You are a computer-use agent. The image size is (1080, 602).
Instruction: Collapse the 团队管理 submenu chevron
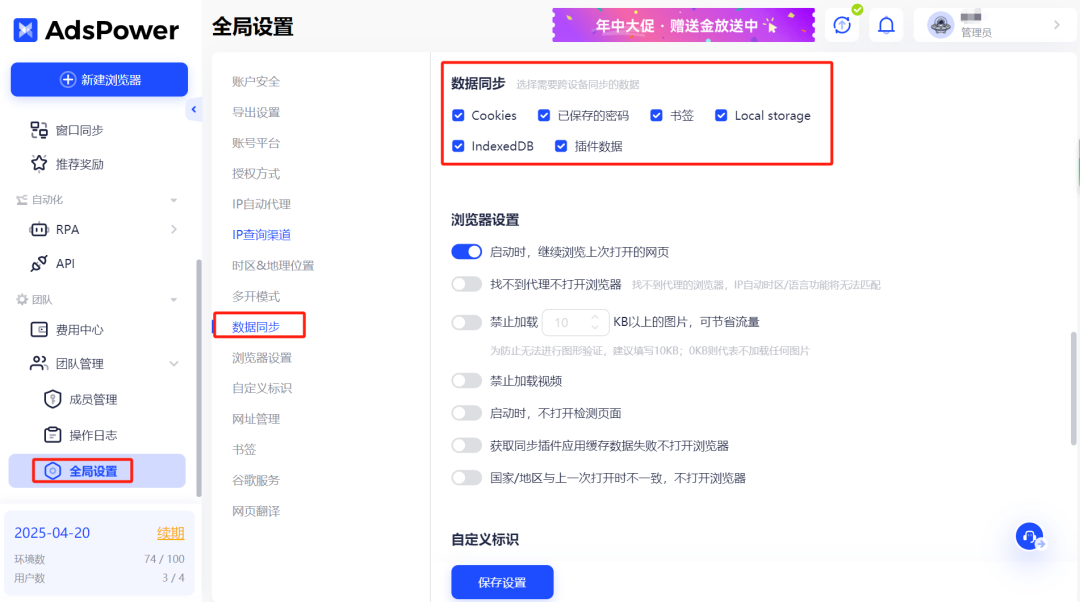click(174, 363)
